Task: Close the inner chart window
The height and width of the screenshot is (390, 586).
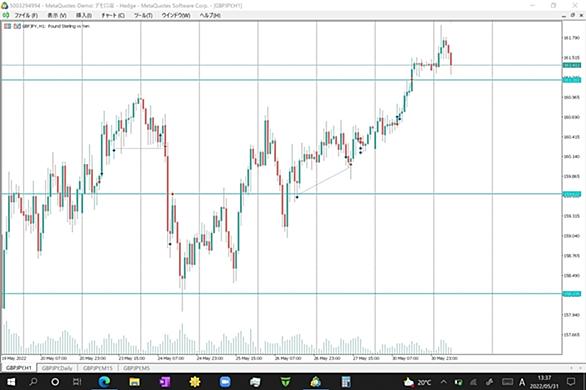Action: click(x=582, y=15)
